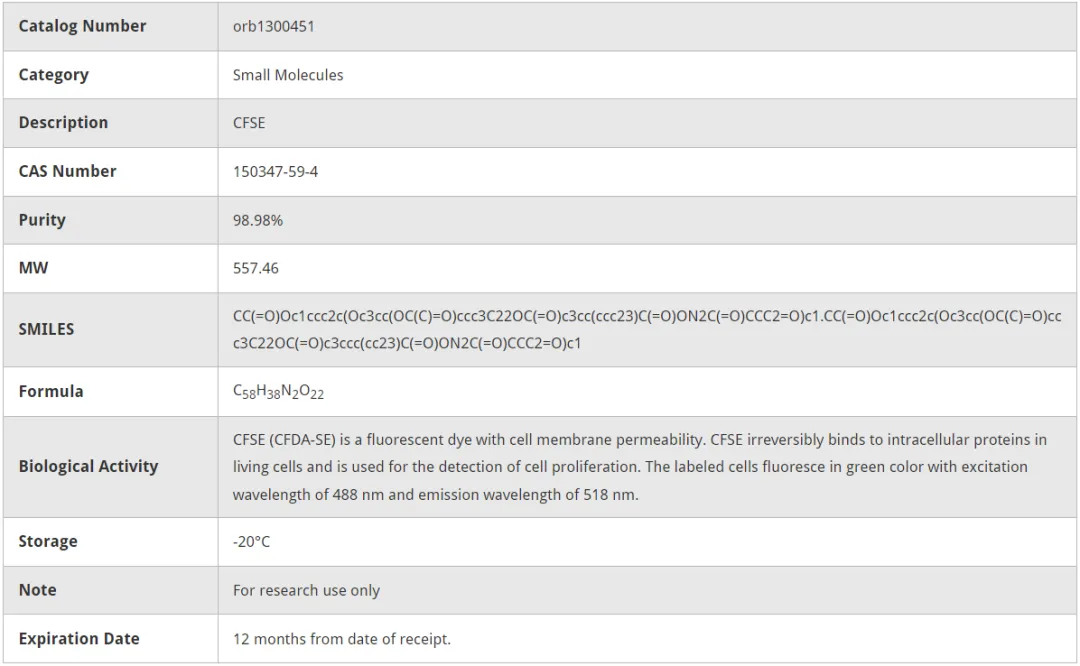Click the '12 months from date of receipt' text

(341, 638)
